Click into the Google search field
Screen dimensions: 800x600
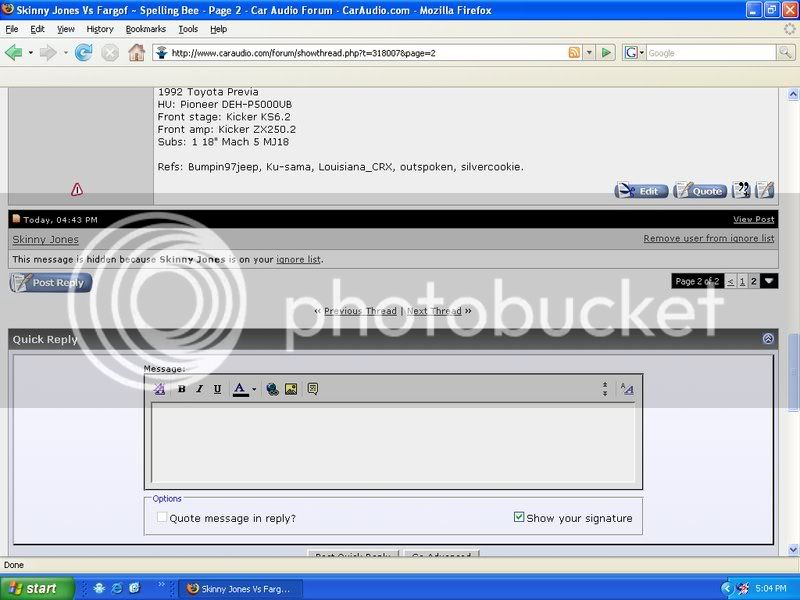point(711,53)
